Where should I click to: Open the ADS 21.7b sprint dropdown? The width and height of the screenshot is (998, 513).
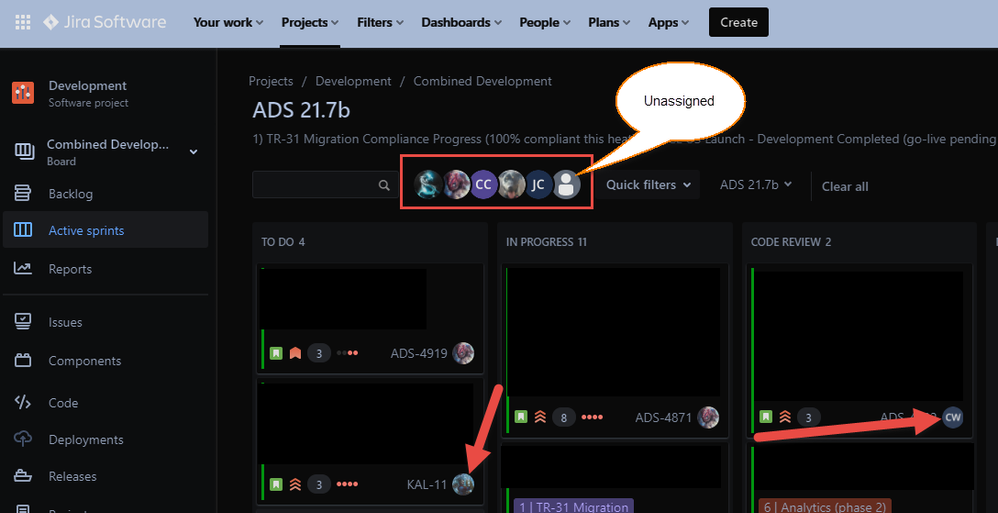coord(756,185)
